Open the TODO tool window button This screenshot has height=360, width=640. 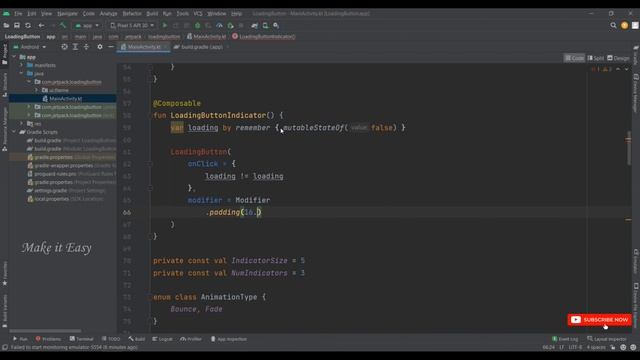tap(111, 339)
